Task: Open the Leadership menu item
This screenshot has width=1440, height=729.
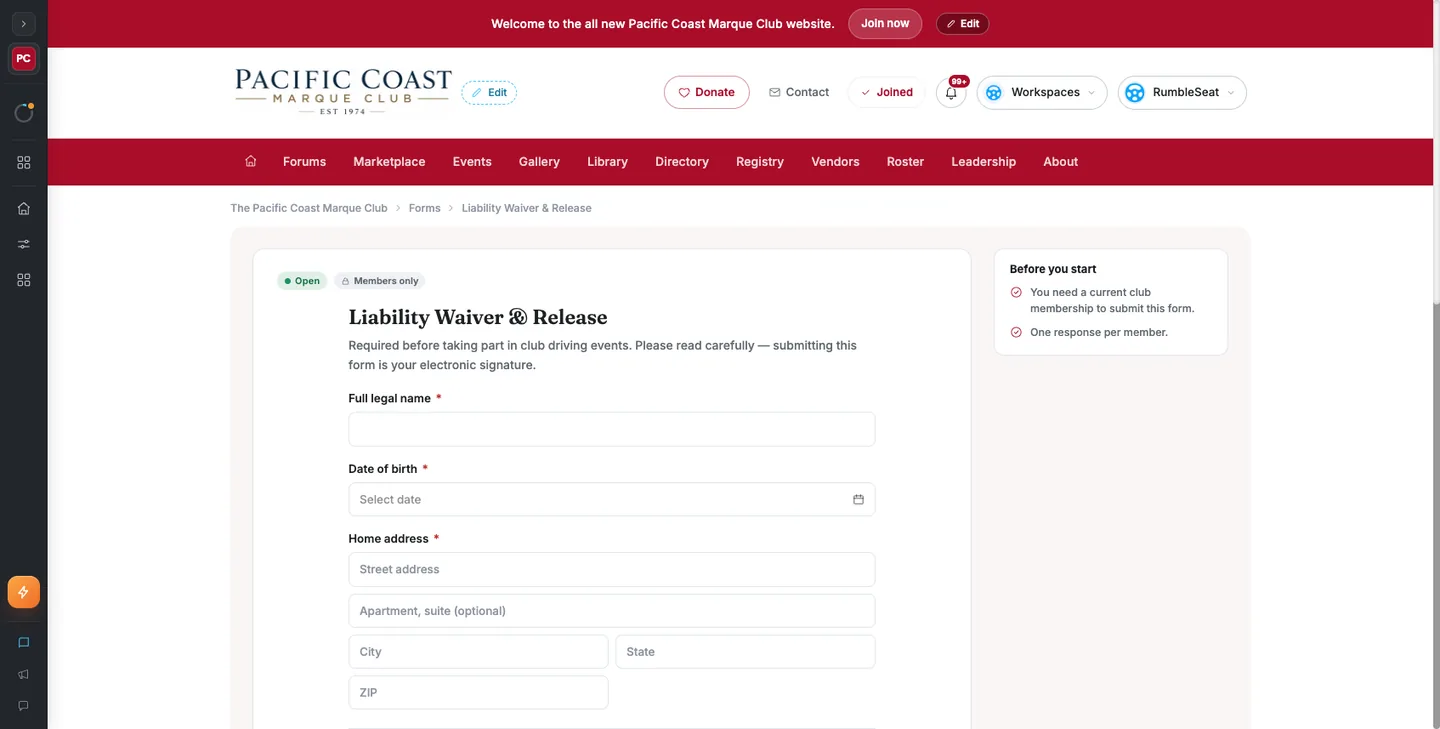Action: [x=984, y=162]
